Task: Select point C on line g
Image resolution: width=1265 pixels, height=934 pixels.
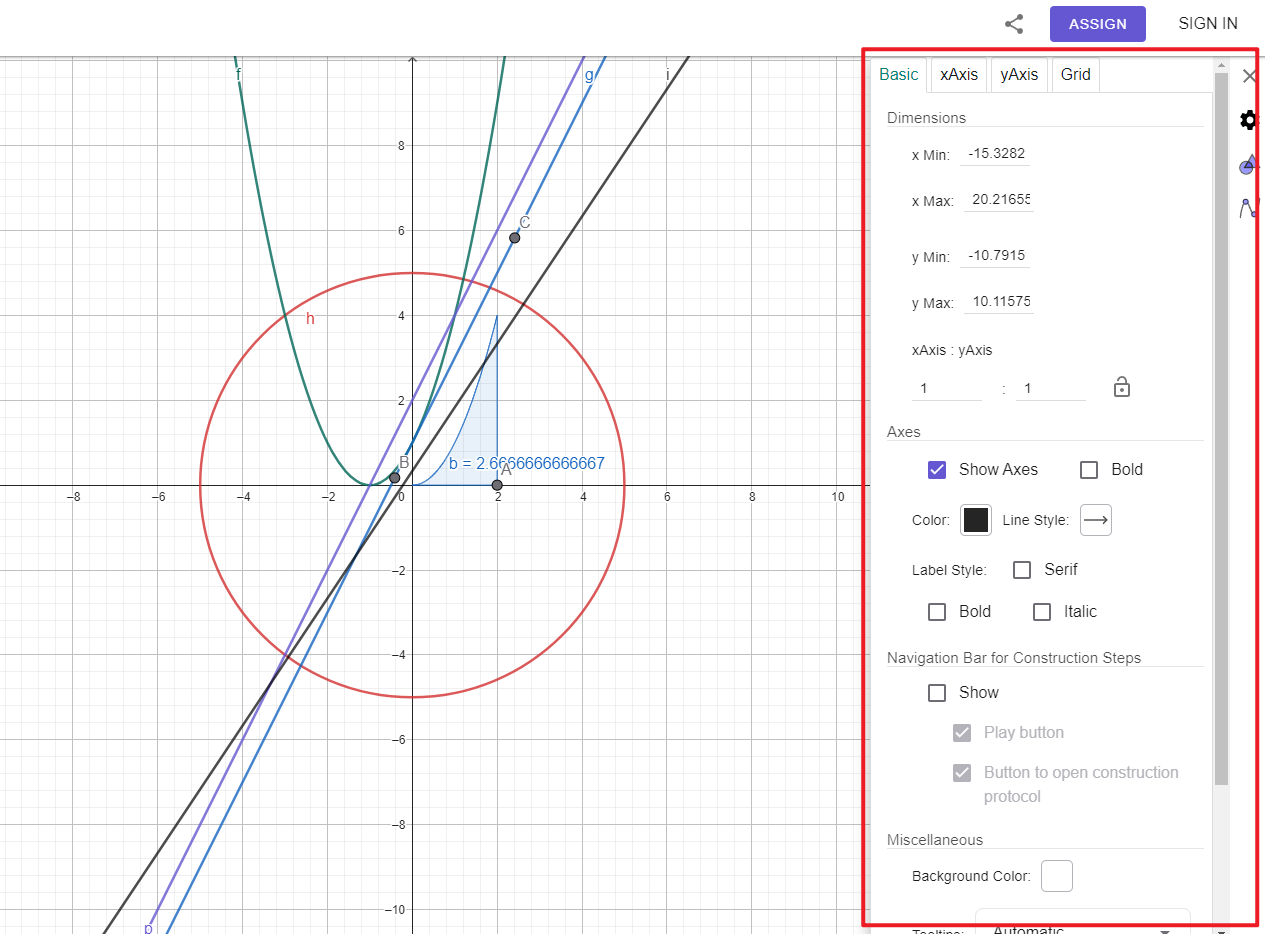Action: (x=514, y=238)
